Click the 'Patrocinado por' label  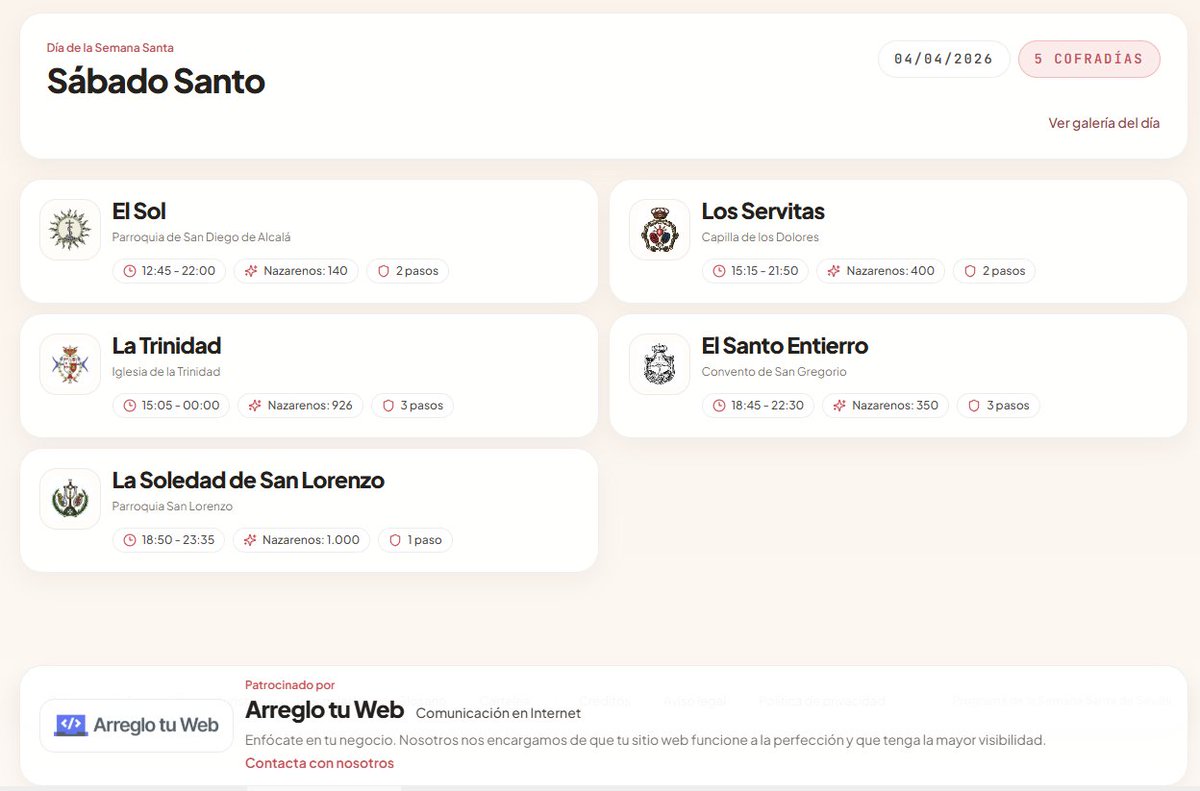(x=290, y=685)
